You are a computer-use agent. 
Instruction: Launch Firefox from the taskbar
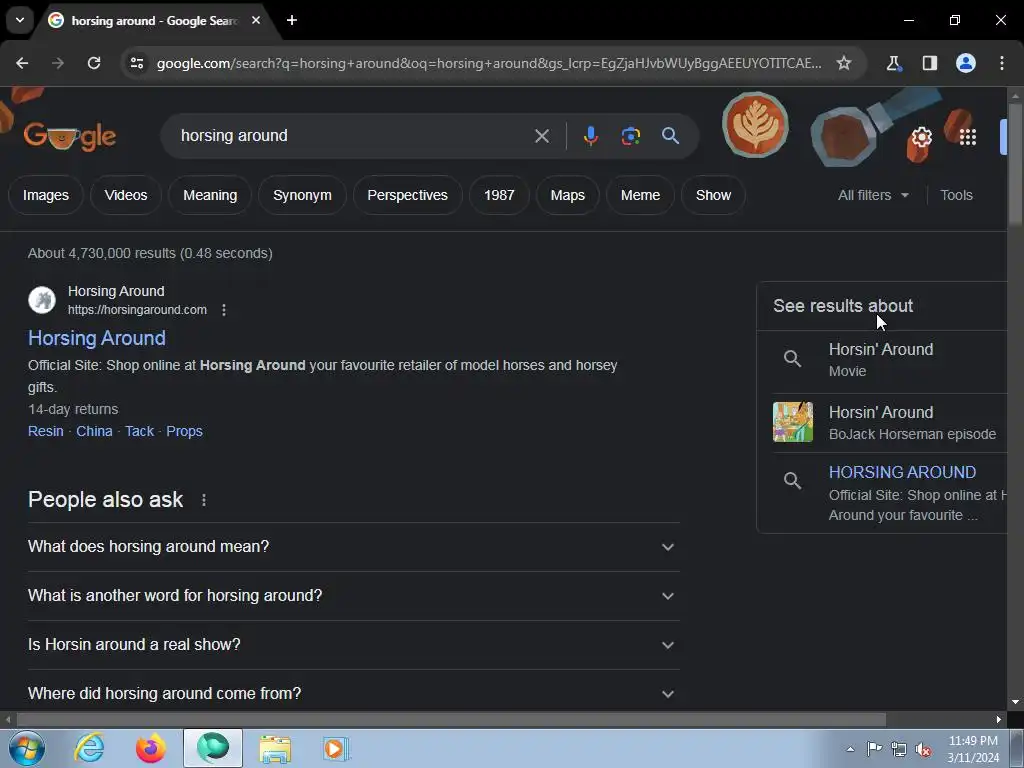click(150, 748)
